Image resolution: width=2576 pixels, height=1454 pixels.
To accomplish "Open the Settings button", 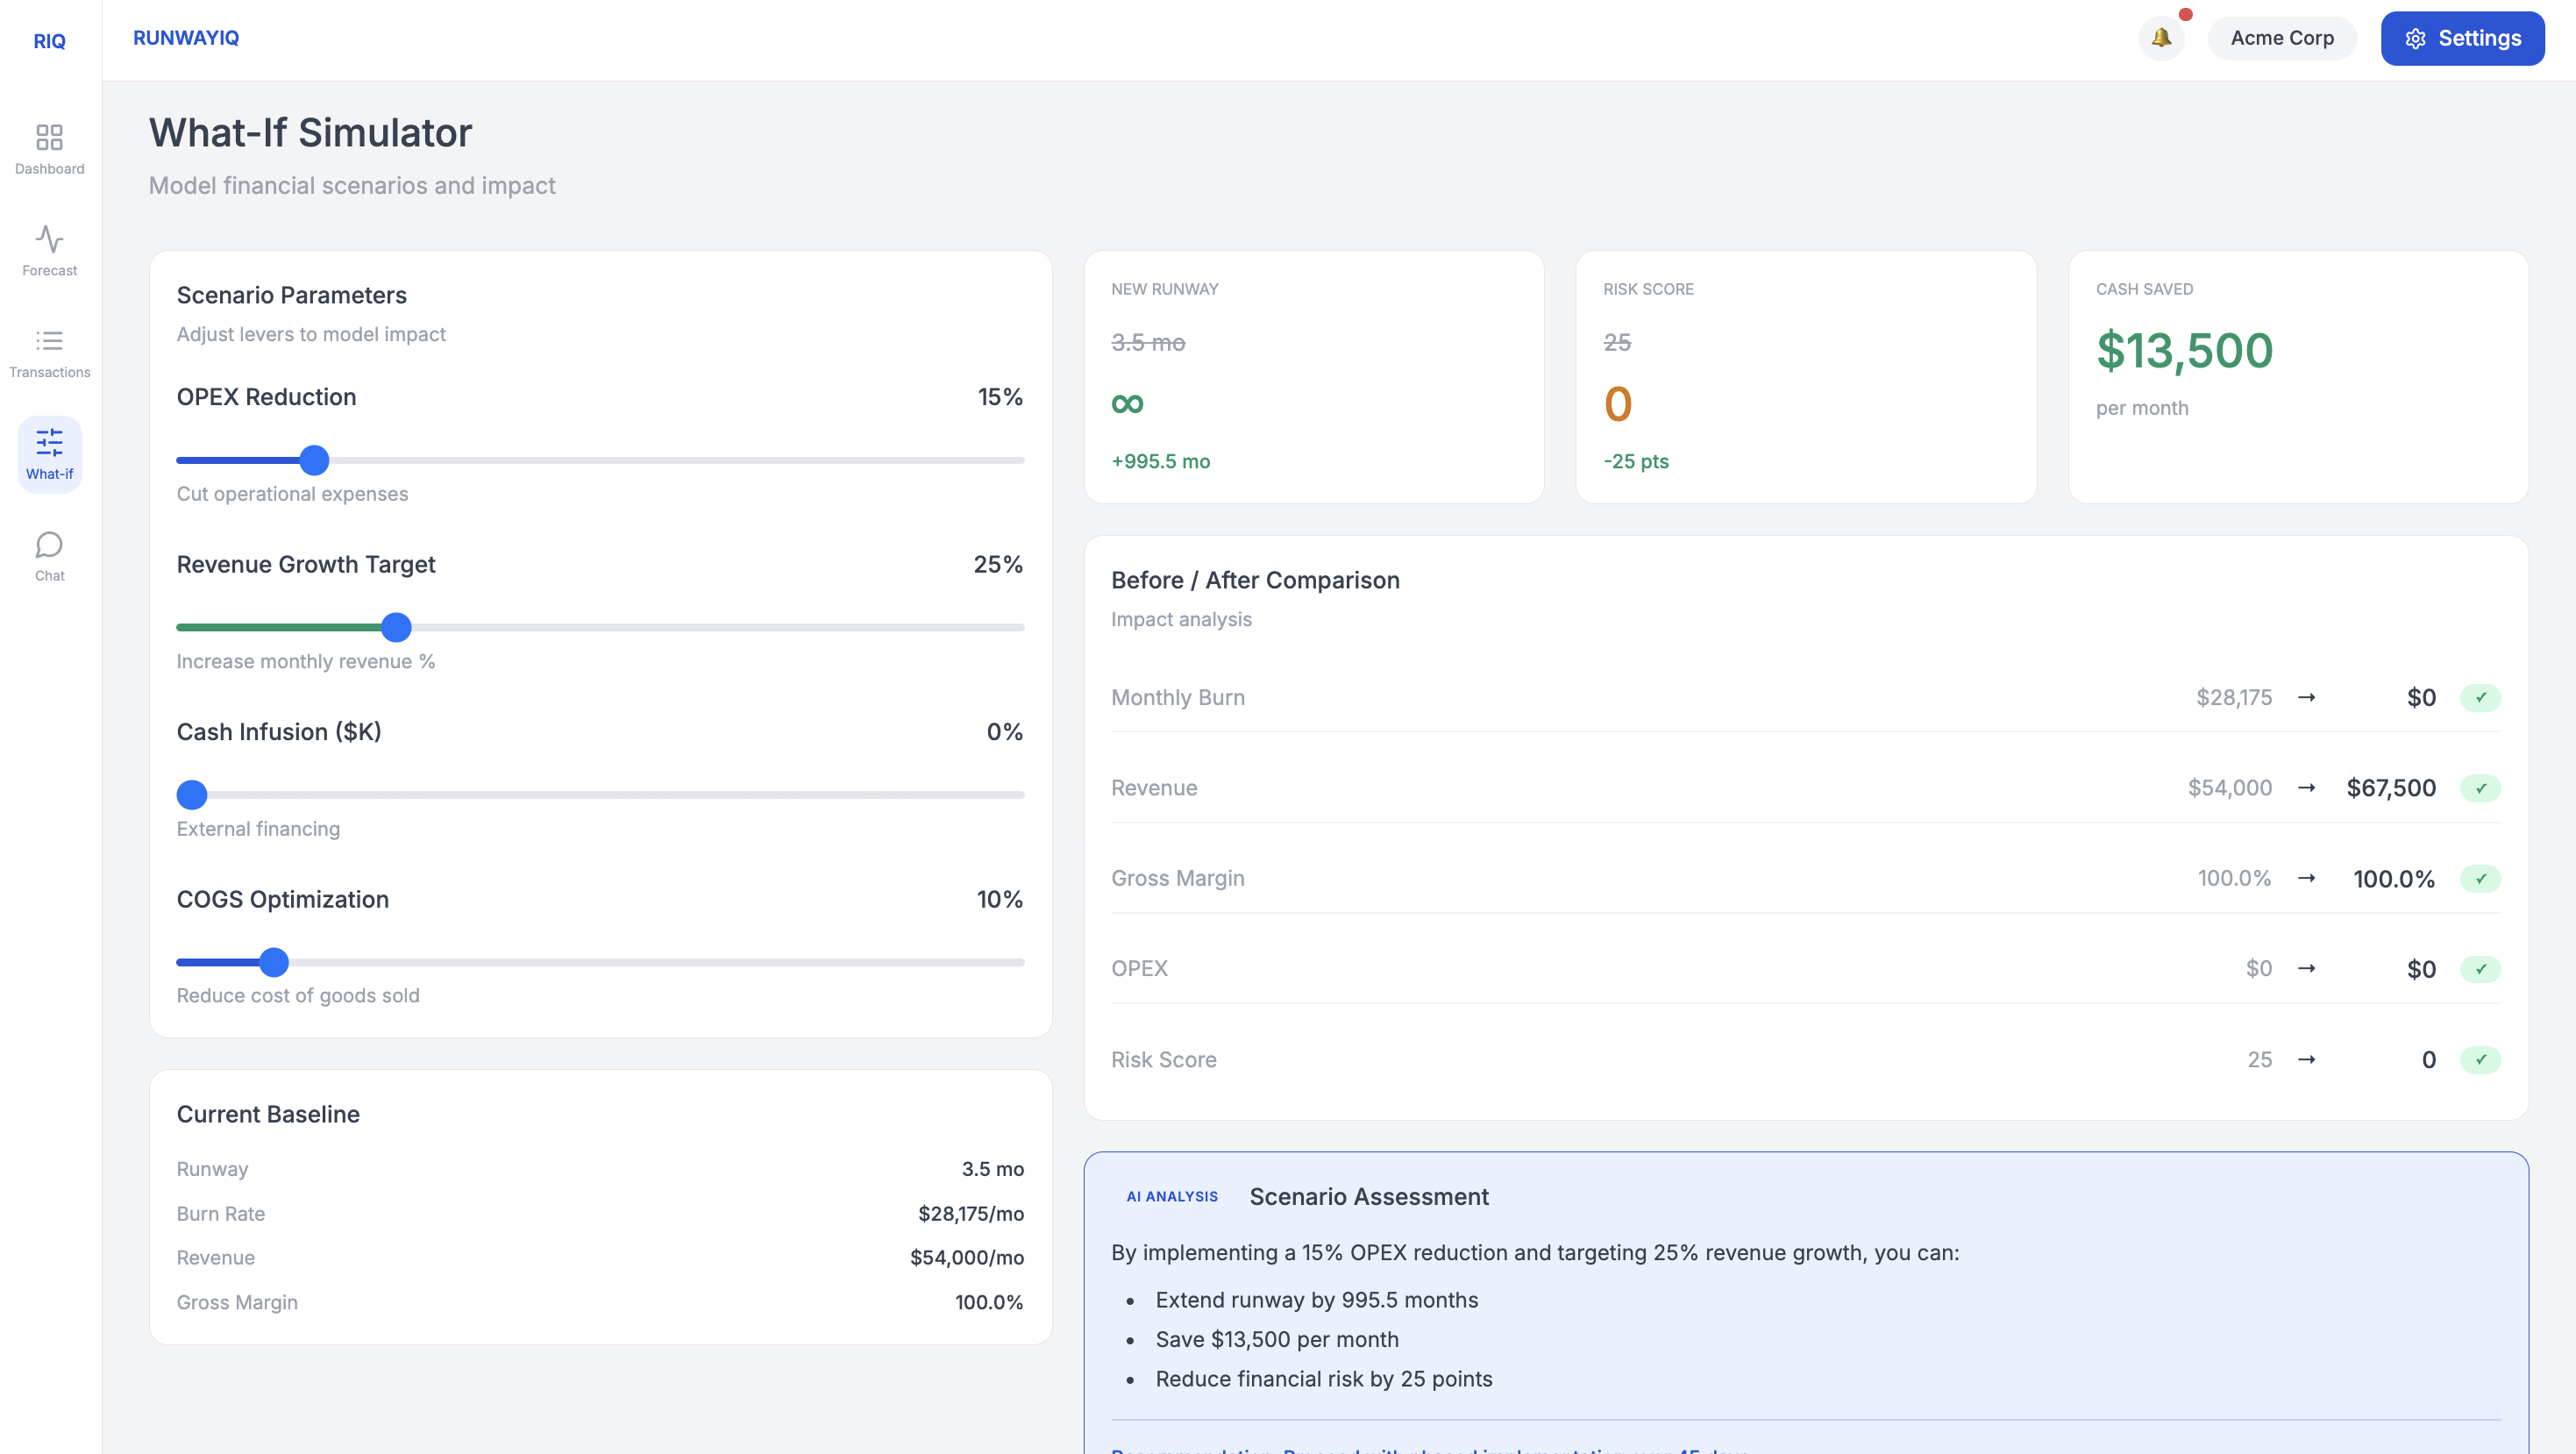I will 2462,38.
